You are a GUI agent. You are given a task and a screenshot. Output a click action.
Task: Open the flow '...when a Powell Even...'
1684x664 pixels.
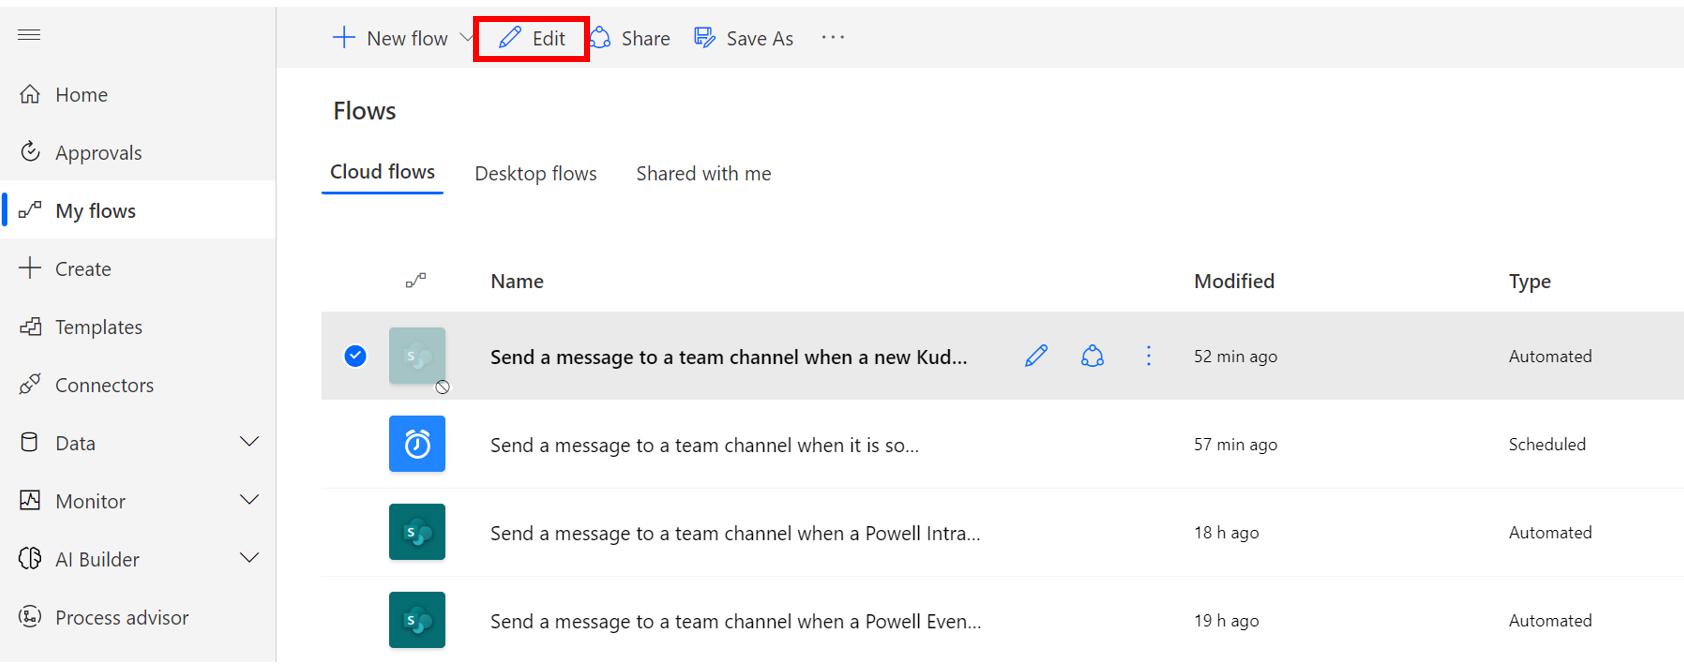[735, 621]
